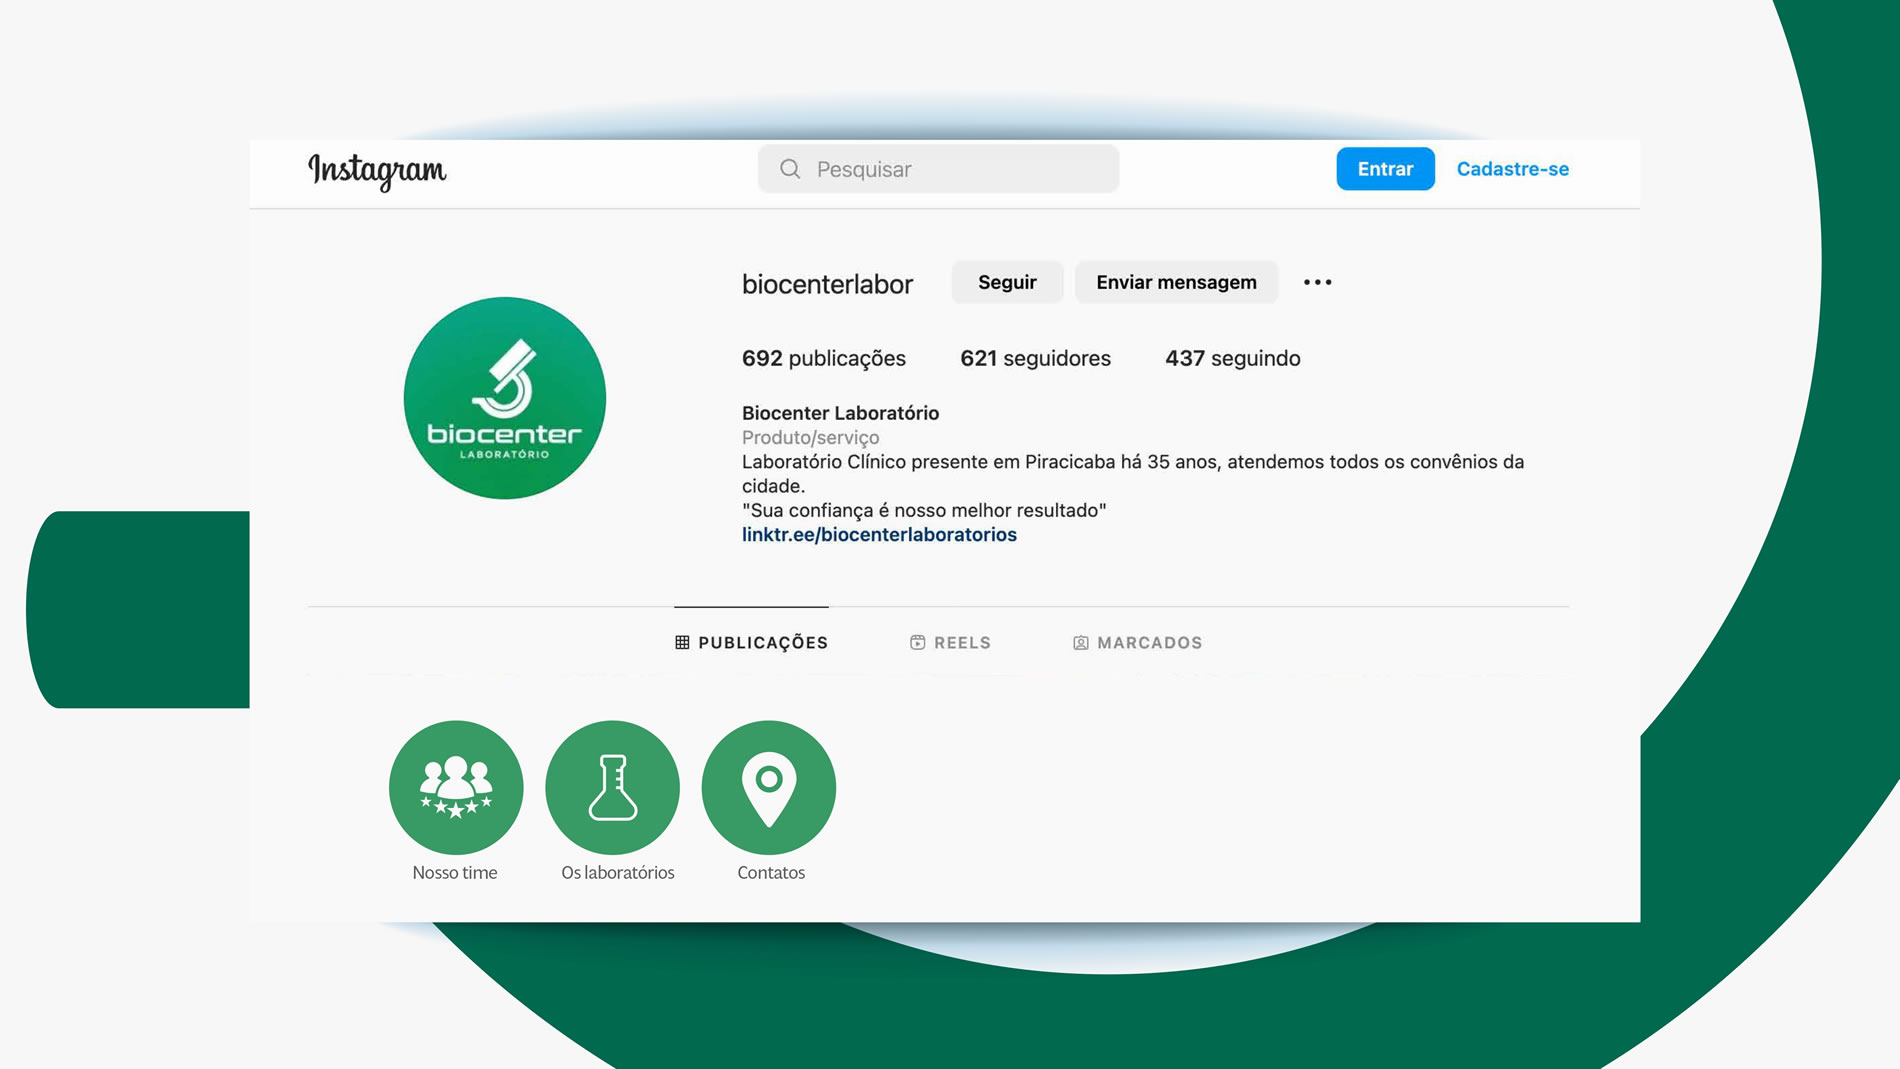Click the biocenterlabor username

[x=827, y=284]
